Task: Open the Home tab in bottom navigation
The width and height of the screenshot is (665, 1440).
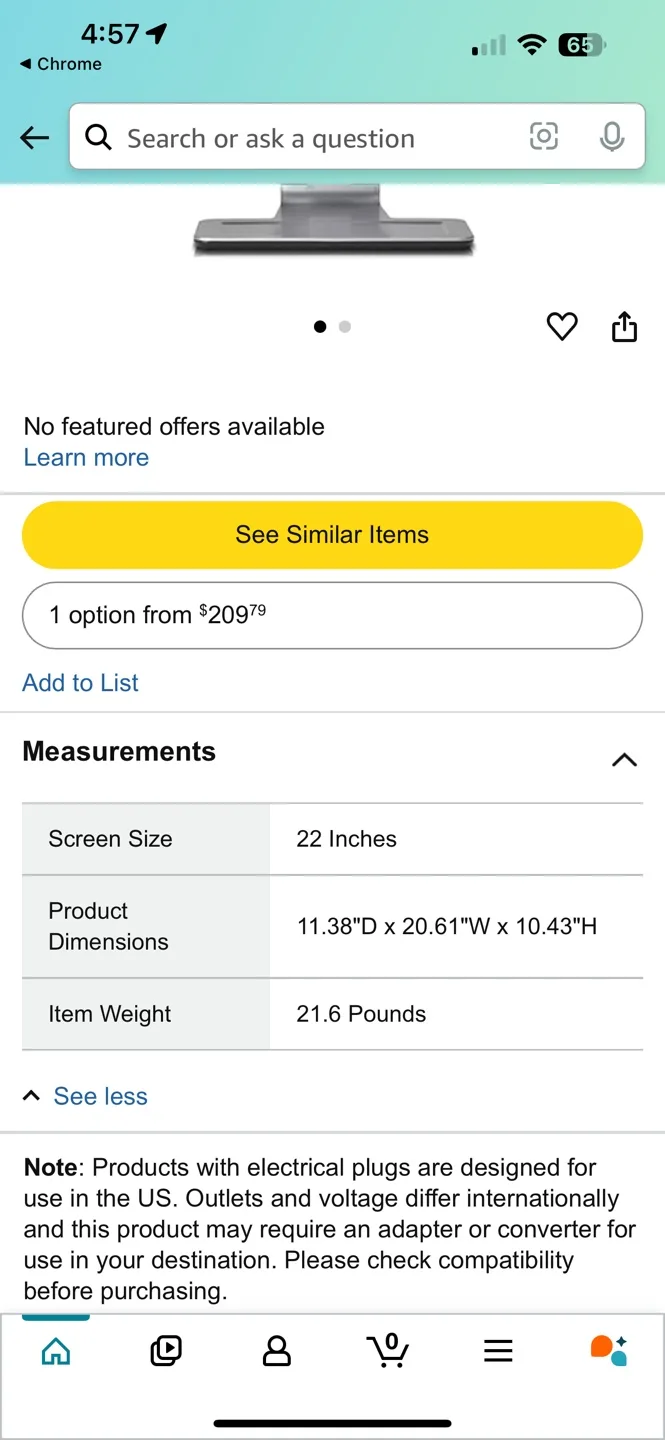Action: coord(55,1350)
